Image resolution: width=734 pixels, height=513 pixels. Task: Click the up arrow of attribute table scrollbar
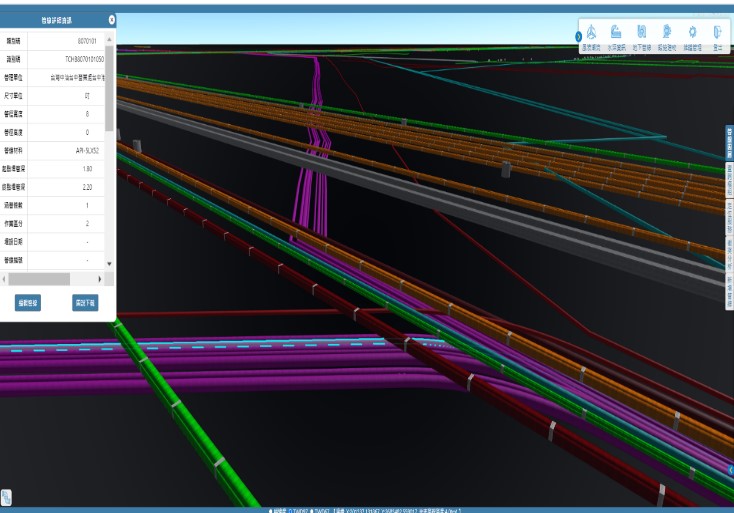109,39
